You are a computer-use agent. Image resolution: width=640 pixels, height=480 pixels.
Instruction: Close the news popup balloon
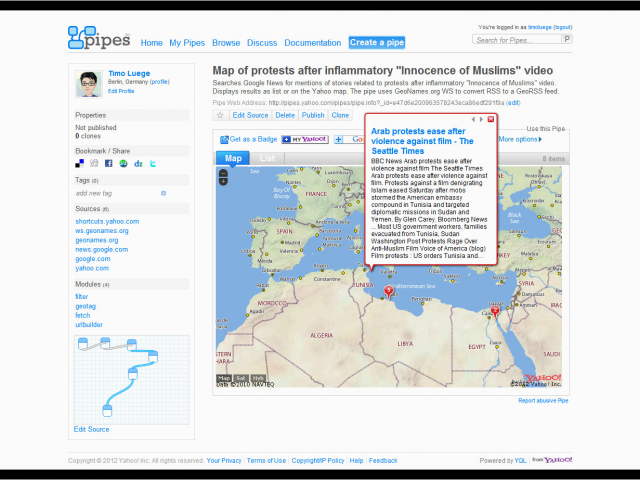491,119
